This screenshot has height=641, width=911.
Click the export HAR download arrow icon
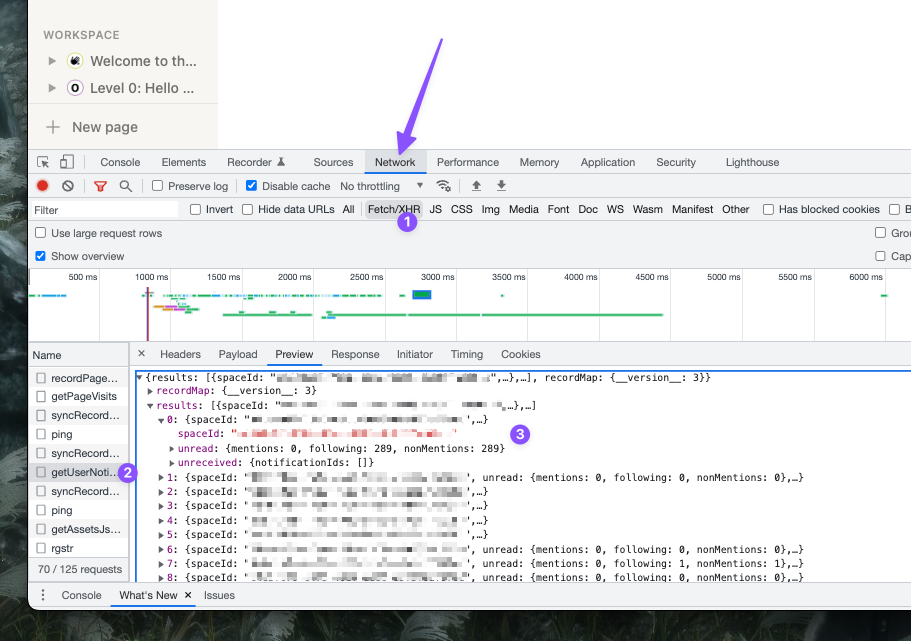tap(501, 186)
